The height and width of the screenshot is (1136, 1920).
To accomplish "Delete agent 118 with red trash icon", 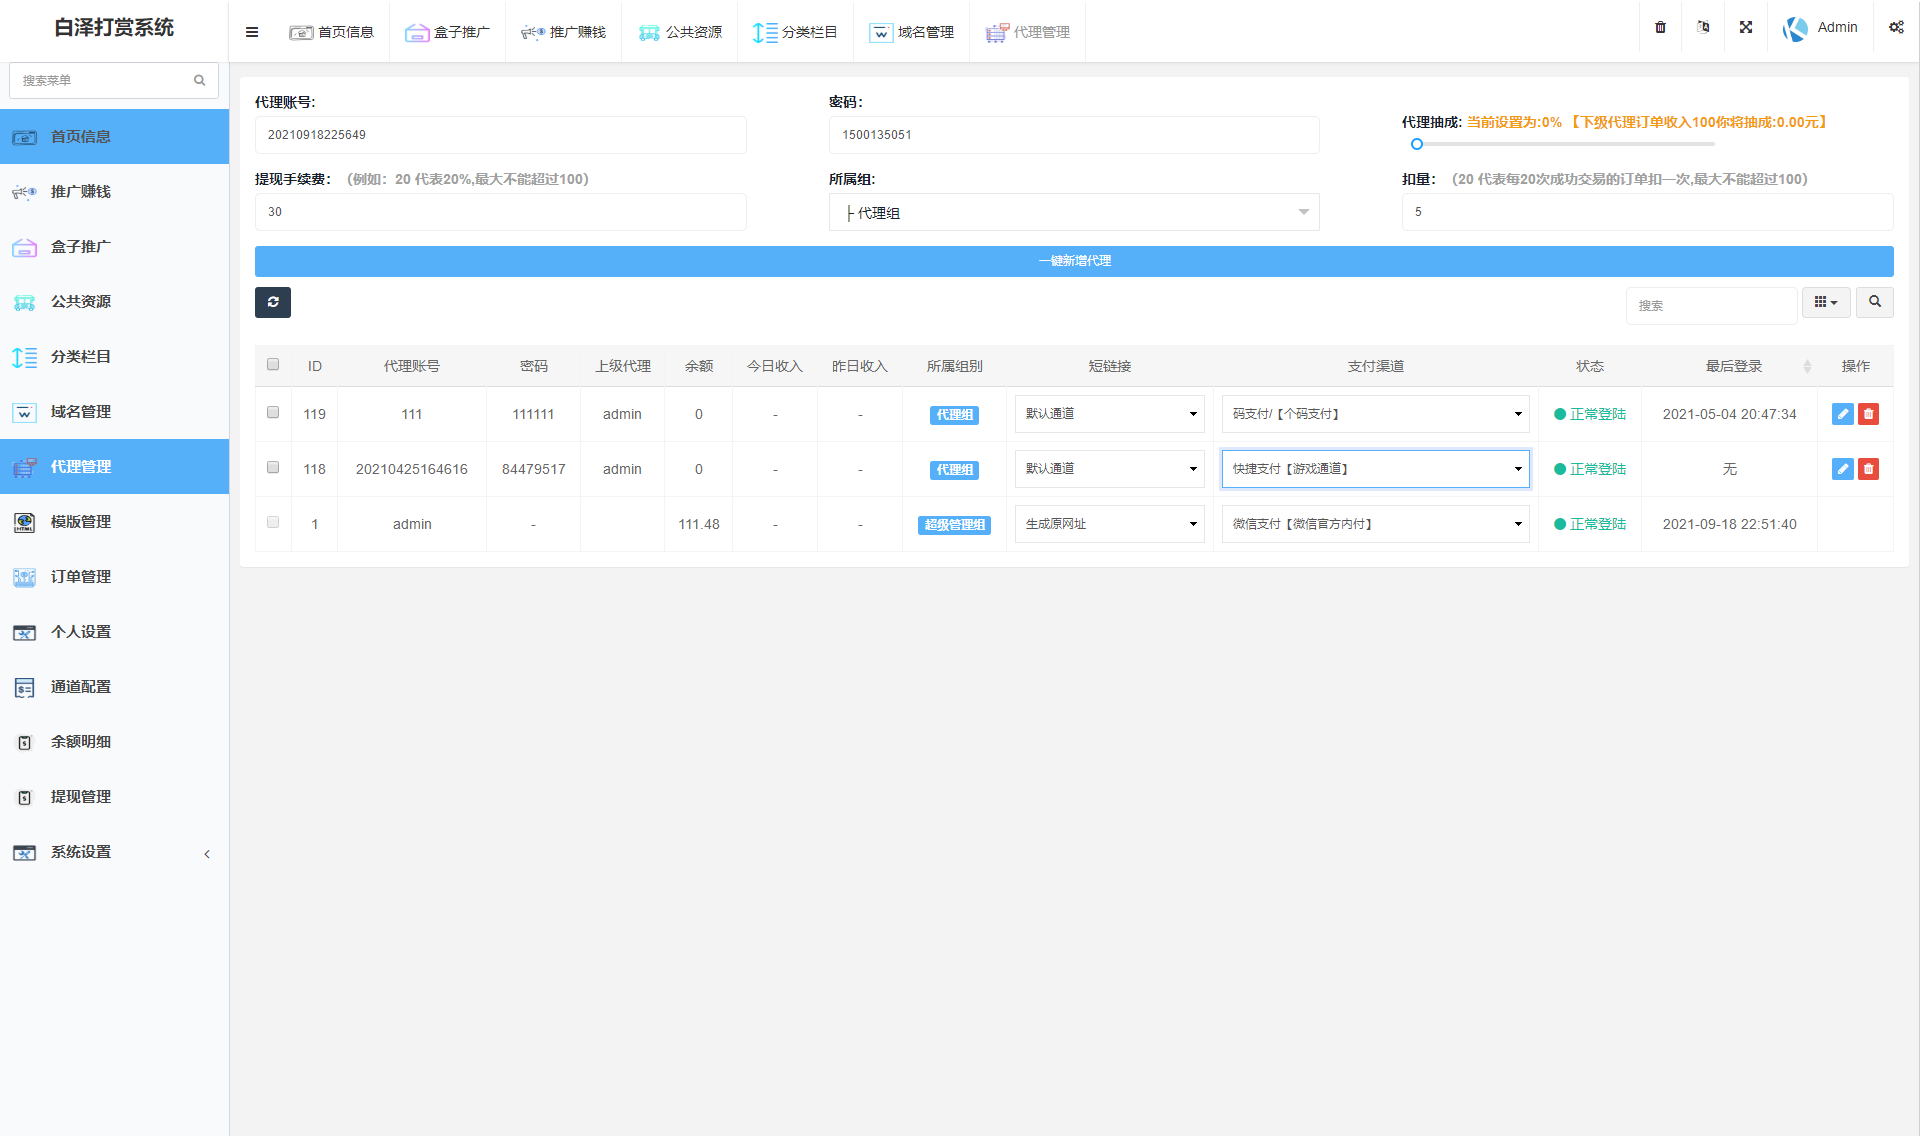I will (1868, 469).
